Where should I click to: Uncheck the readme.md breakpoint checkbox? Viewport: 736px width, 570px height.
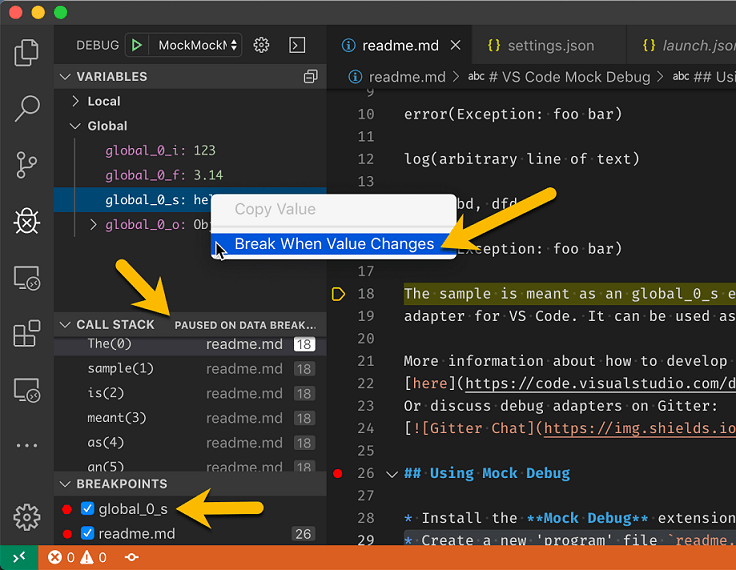click(87, 534)
